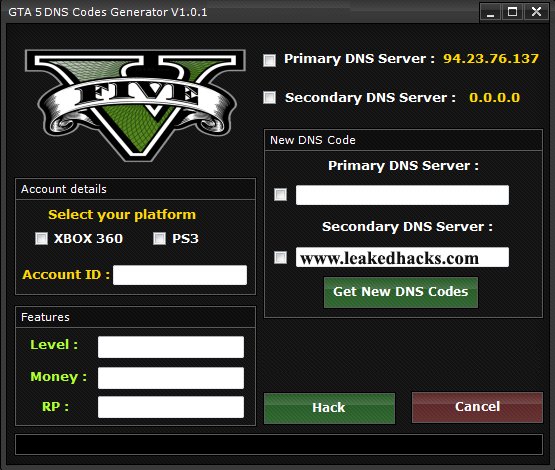Click the 'Select your platform' label

point(122,215)
